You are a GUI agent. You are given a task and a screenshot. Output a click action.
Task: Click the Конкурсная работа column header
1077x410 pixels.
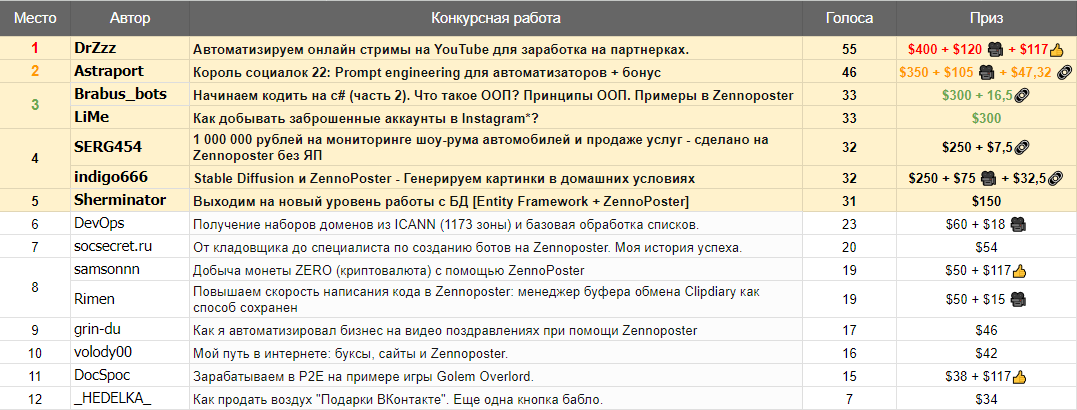click(x=495, y=19)
